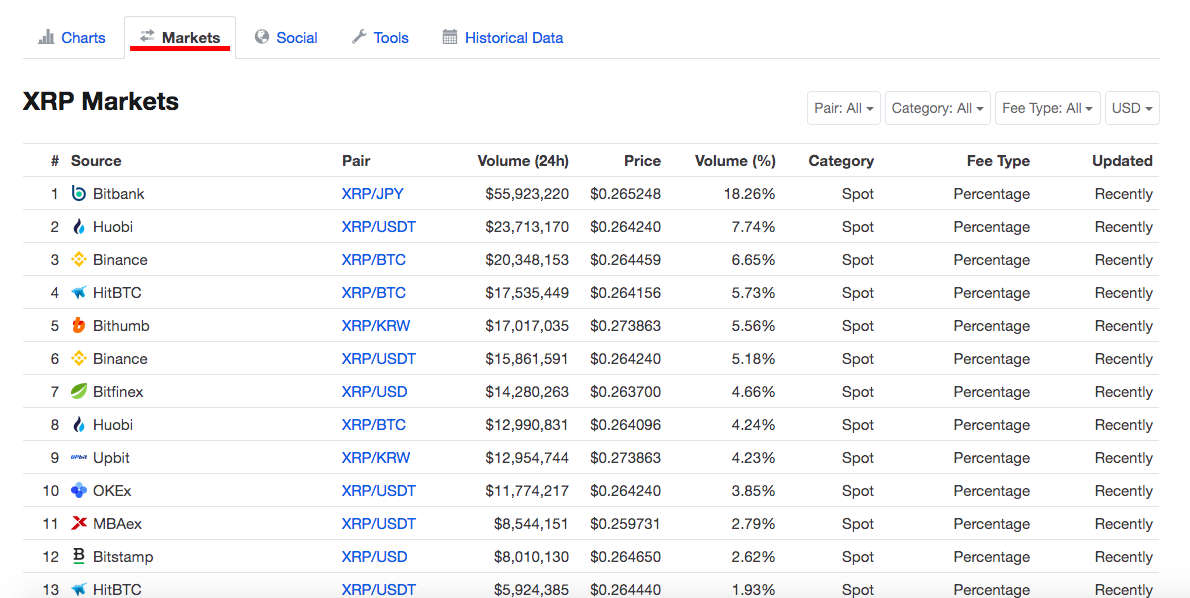Open Huobi XRP/BTC pair link in row 8
The height and width of the screenshot is (598, 1190).
[x=373, y=425]
